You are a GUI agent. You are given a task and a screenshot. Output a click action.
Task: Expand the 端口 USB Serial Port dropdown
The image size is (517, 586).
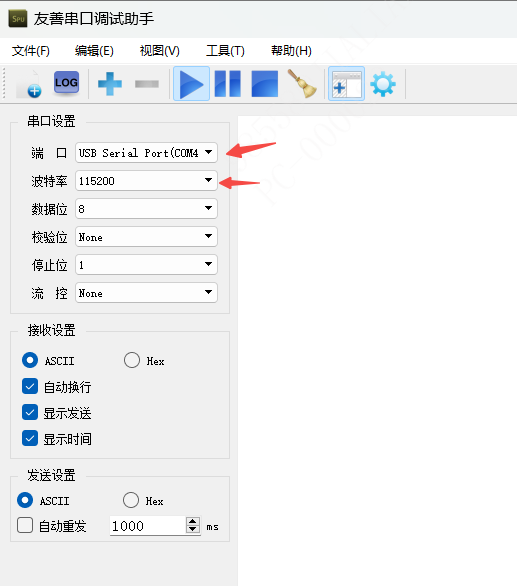146,152
